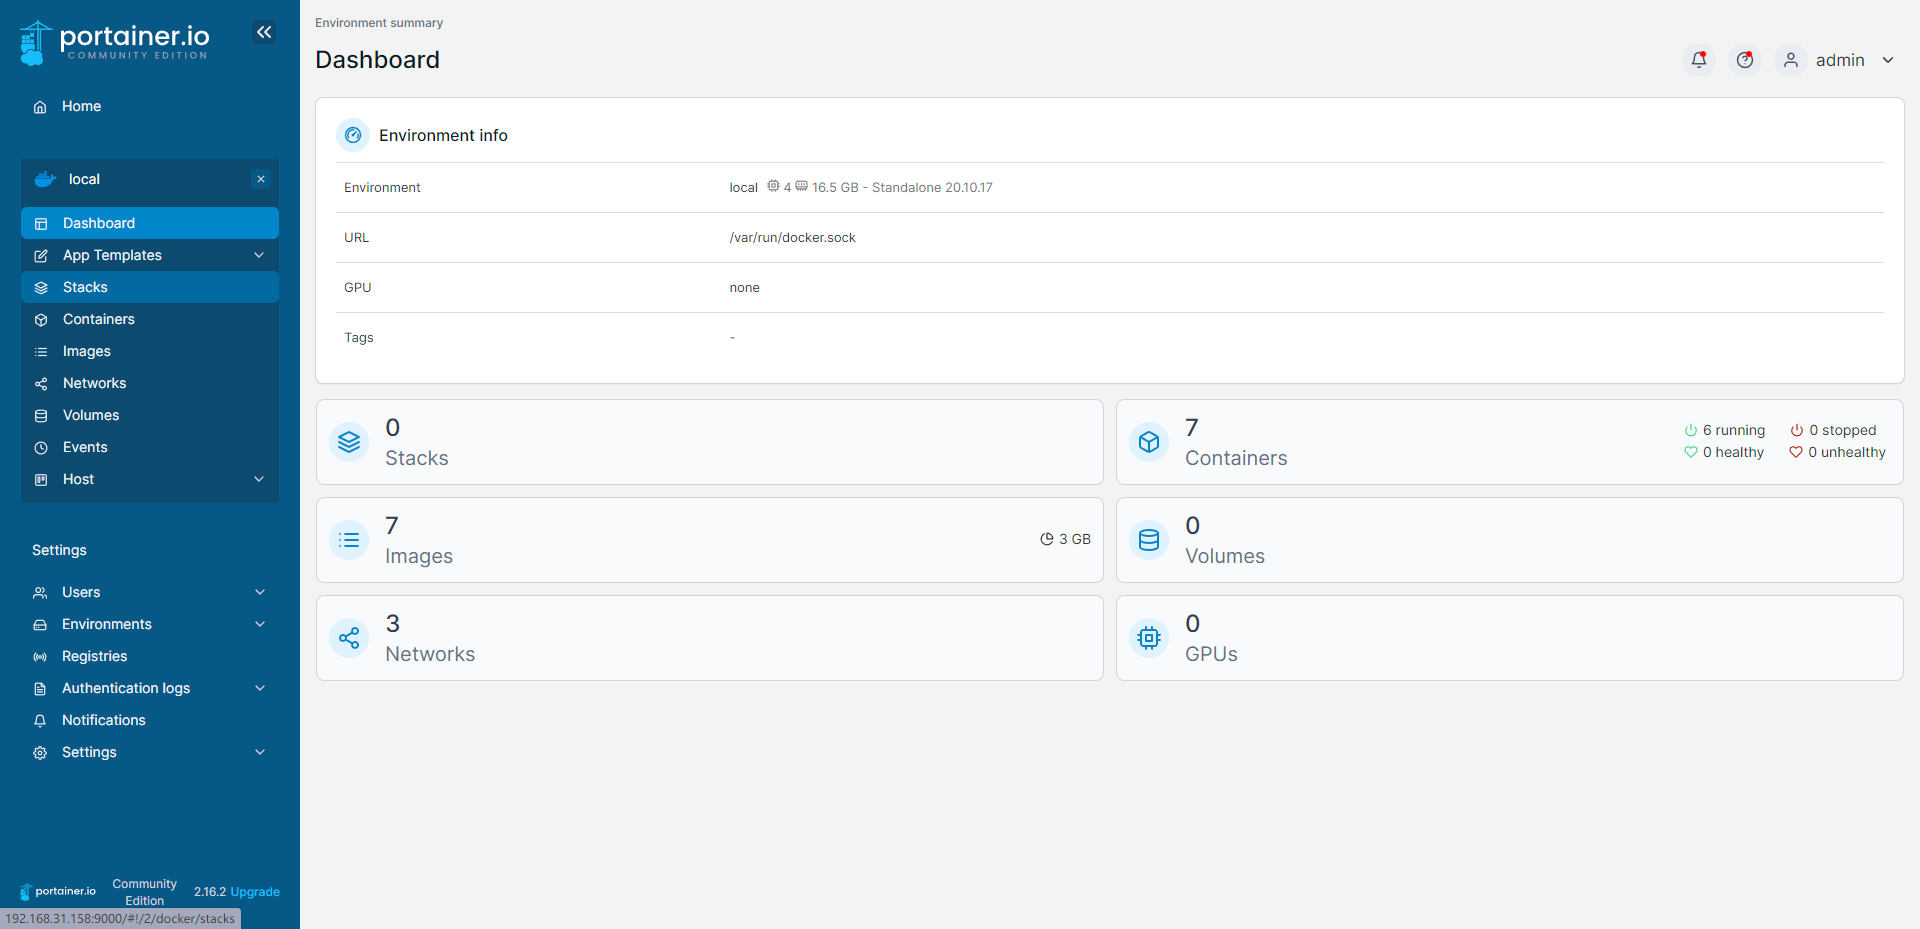1920x929 pixels.
Task: Click the Notifications bell icon in sidebar
Action: pos(40,721)
